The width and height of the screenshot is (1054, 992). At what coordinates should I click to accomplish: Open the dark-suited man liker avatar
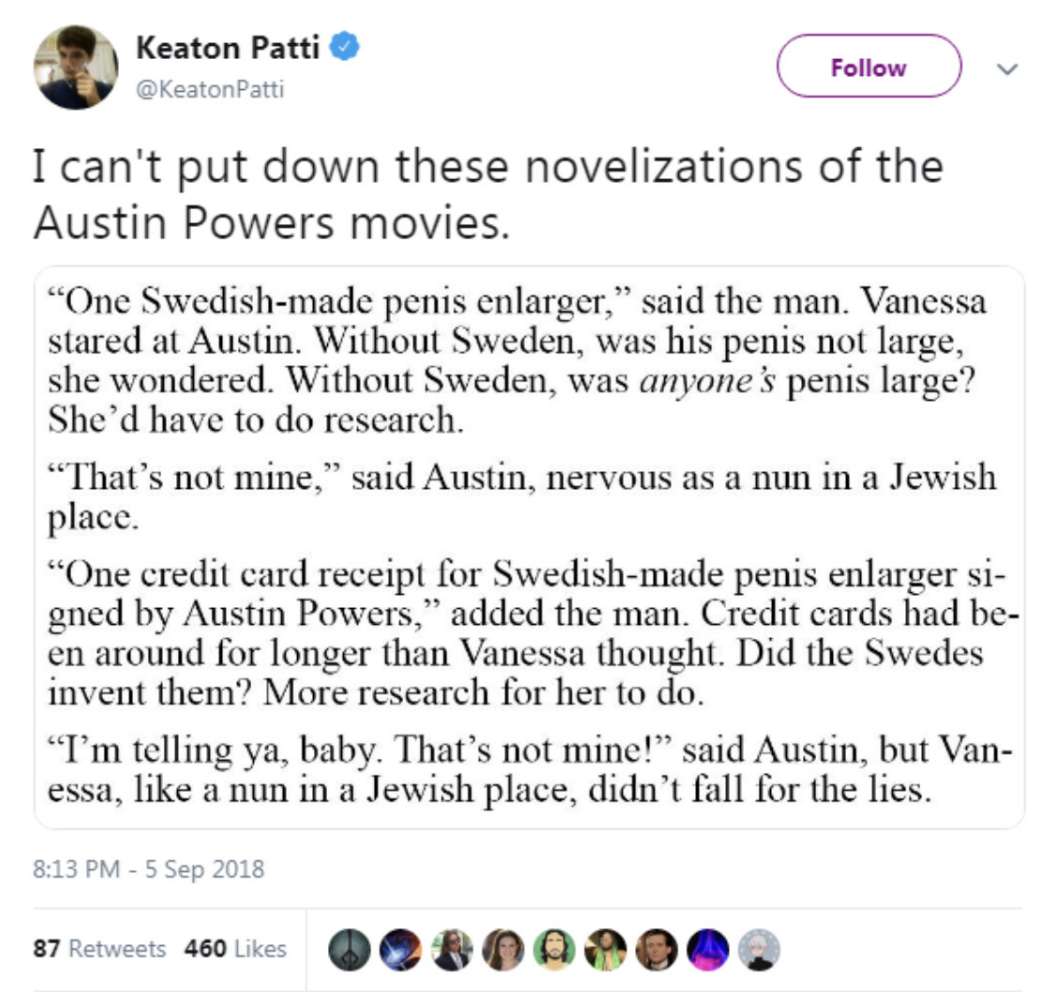[656, 947]
